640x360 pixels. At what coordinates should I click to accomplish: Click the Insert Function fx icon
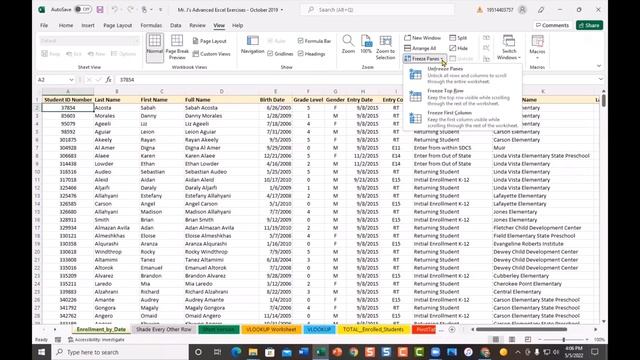pos(109,80)
